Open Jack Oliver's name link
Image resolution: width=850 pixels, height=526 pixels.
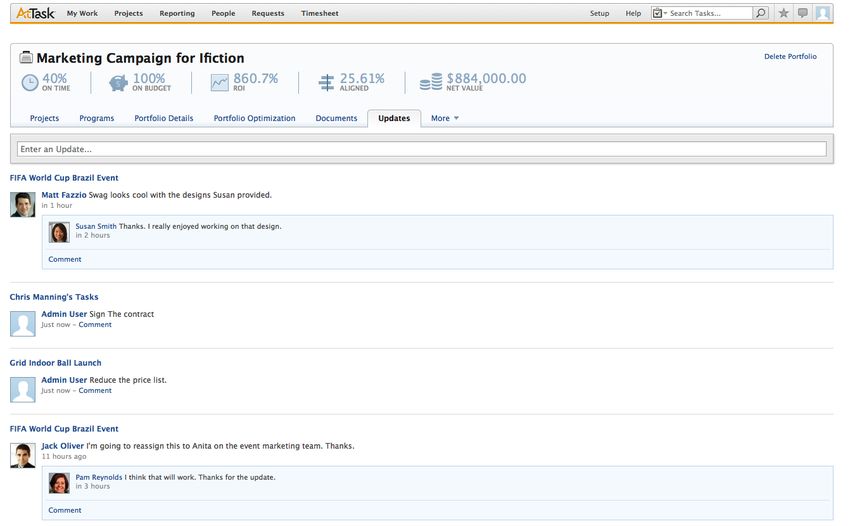click(63, 446)
